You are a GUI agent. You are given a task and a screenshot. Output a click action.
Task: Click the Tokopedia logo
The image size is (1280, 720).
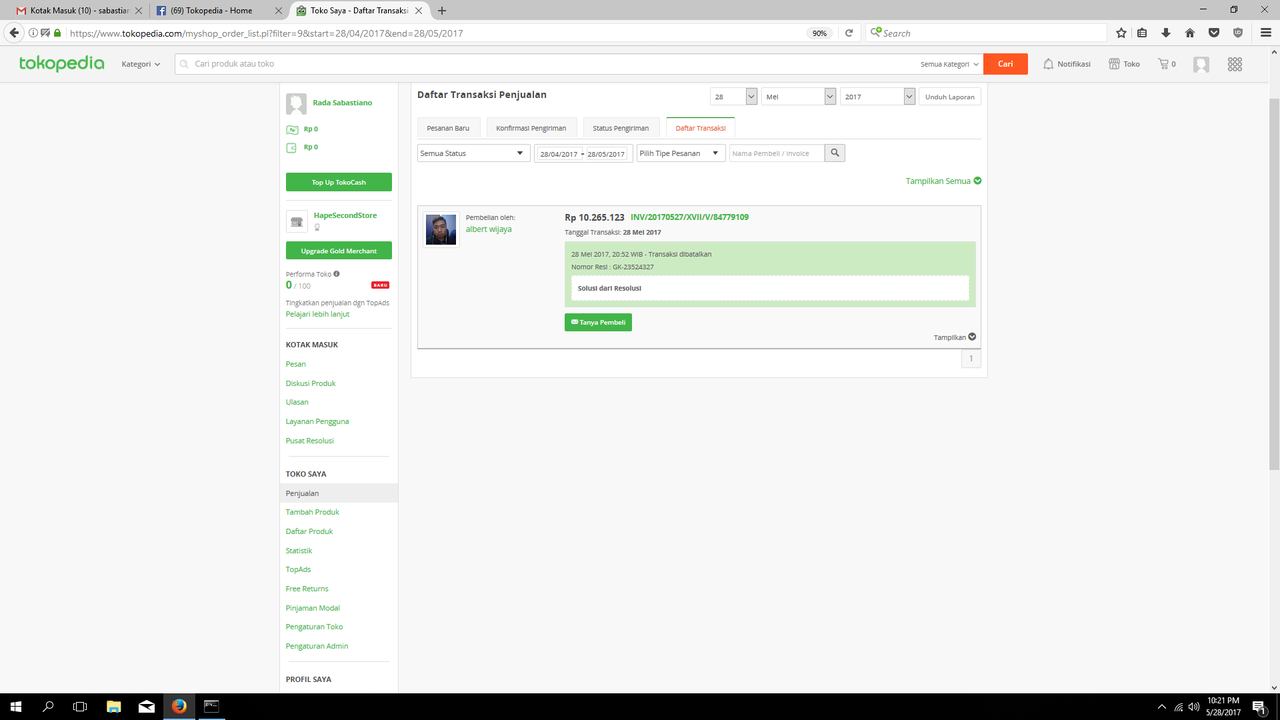(x=61, y=64)
